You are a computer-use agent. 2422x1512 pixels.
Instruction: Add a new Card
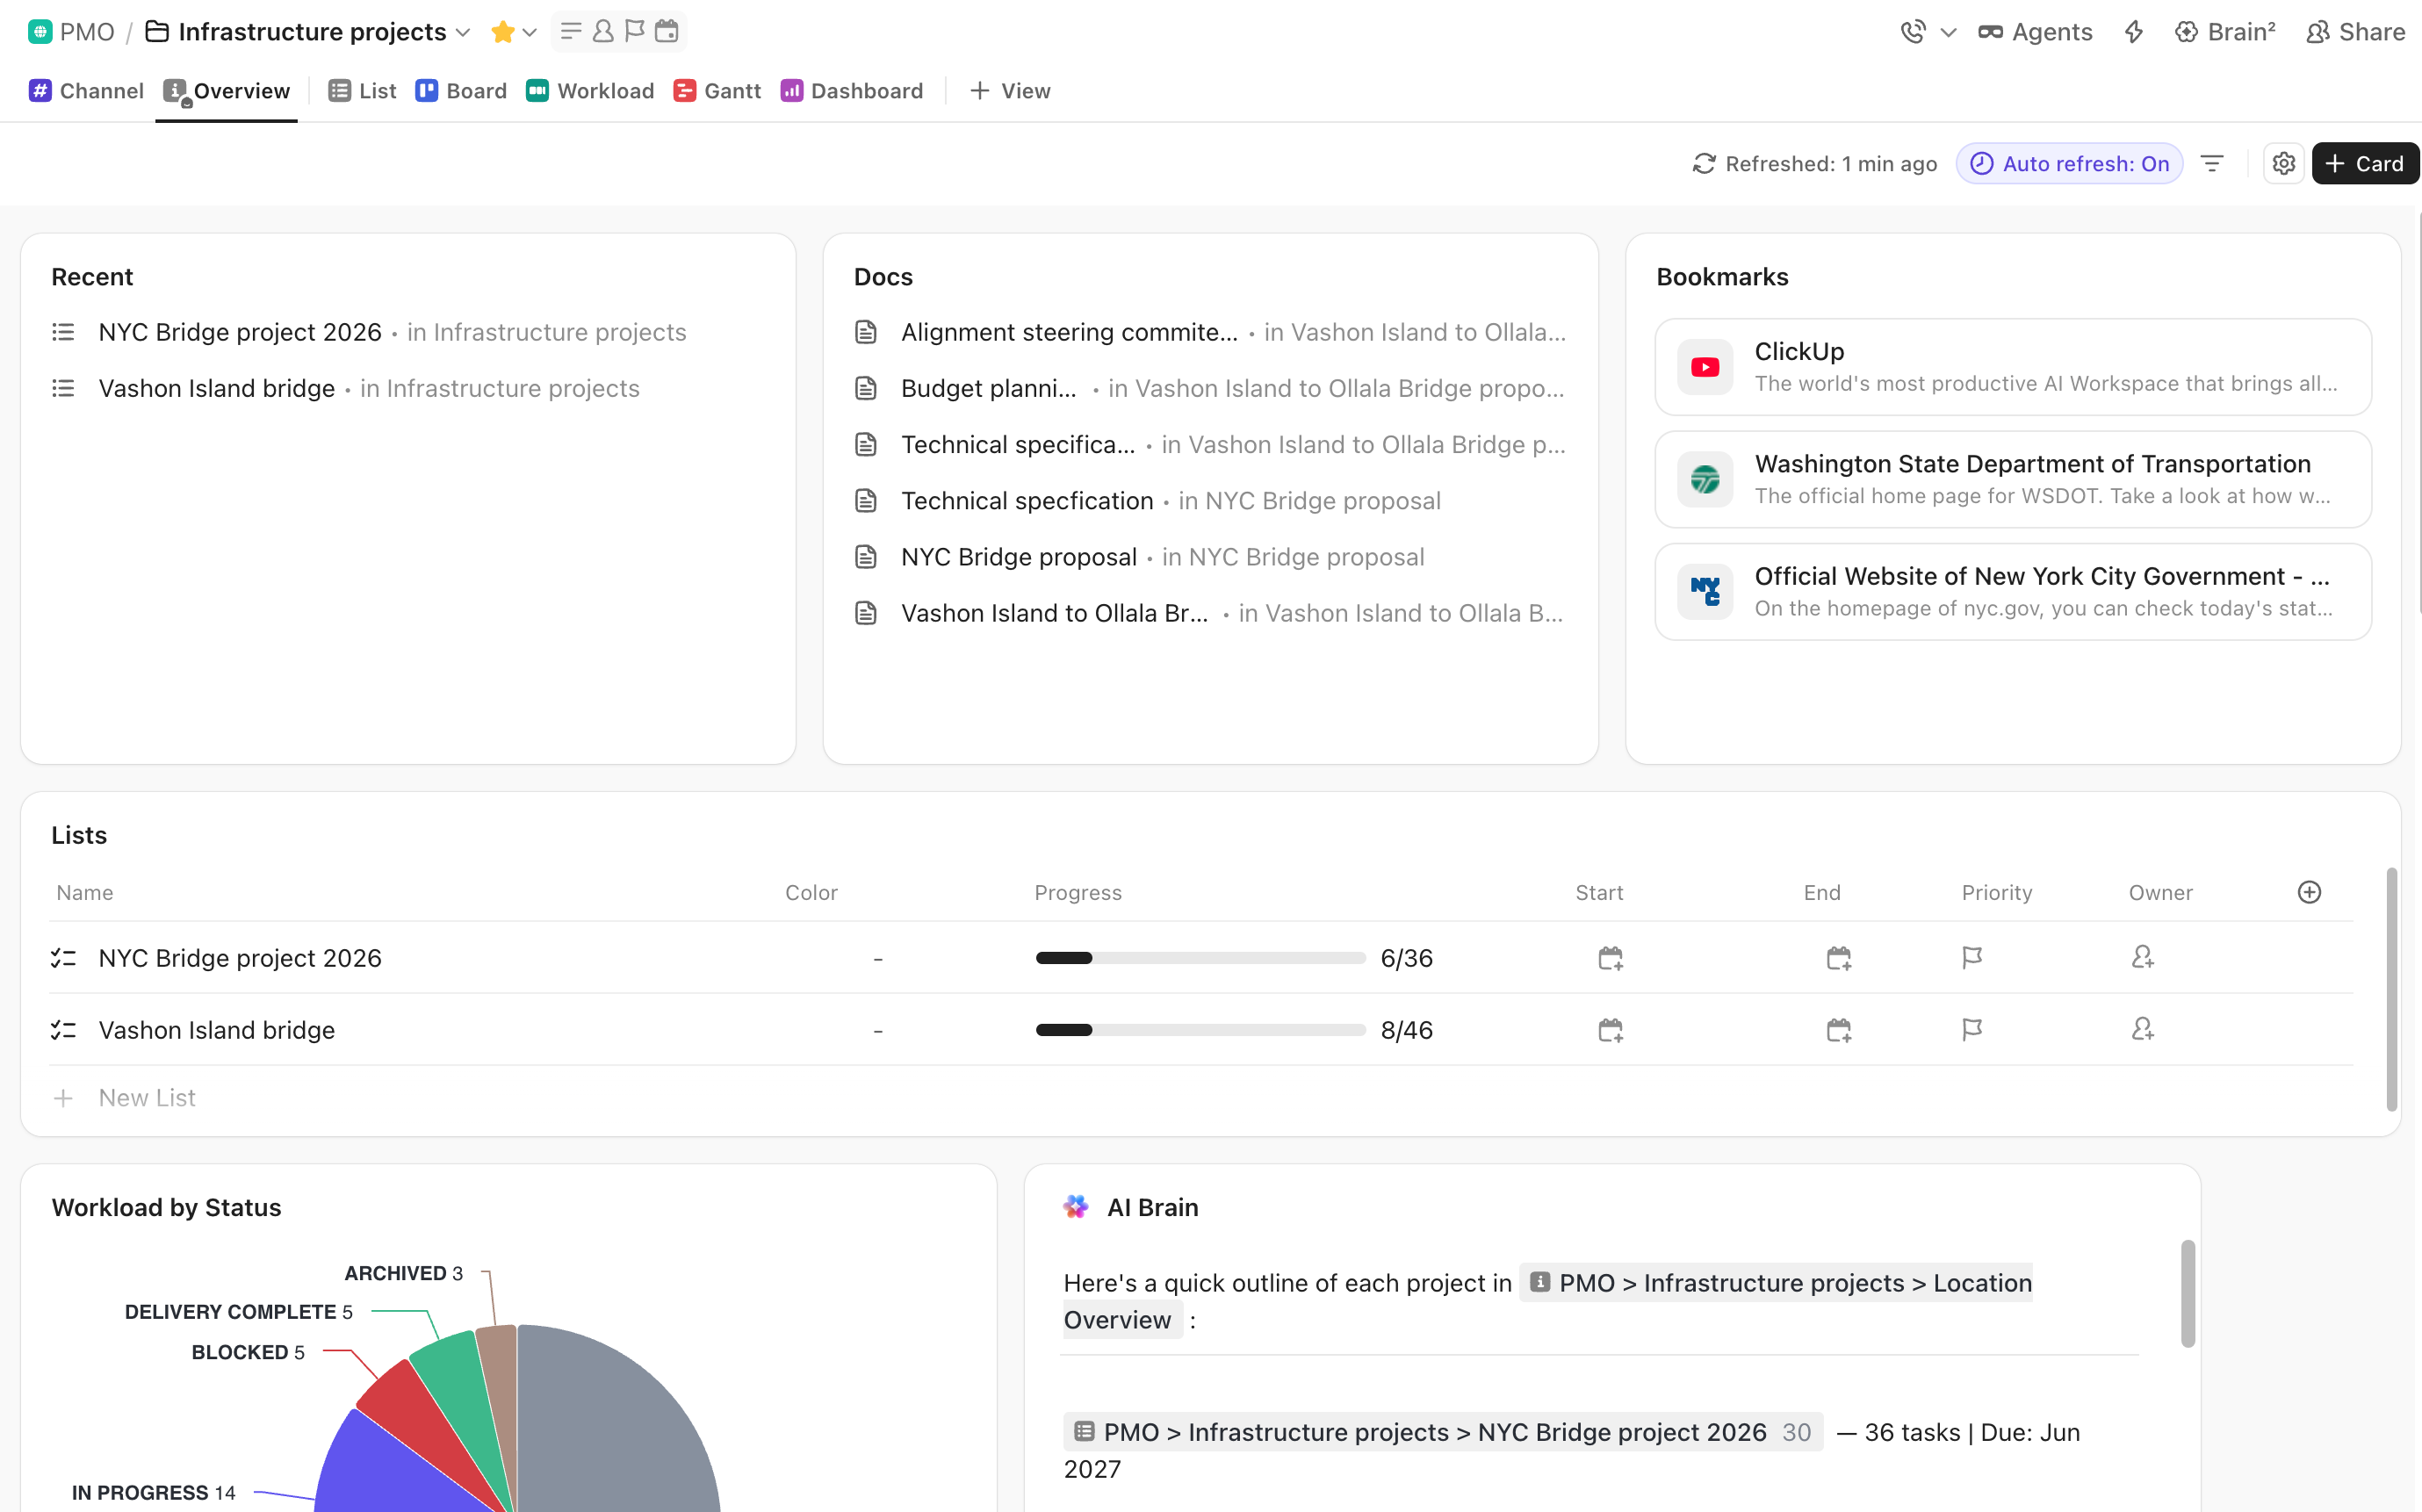(x=2365, y=164)
